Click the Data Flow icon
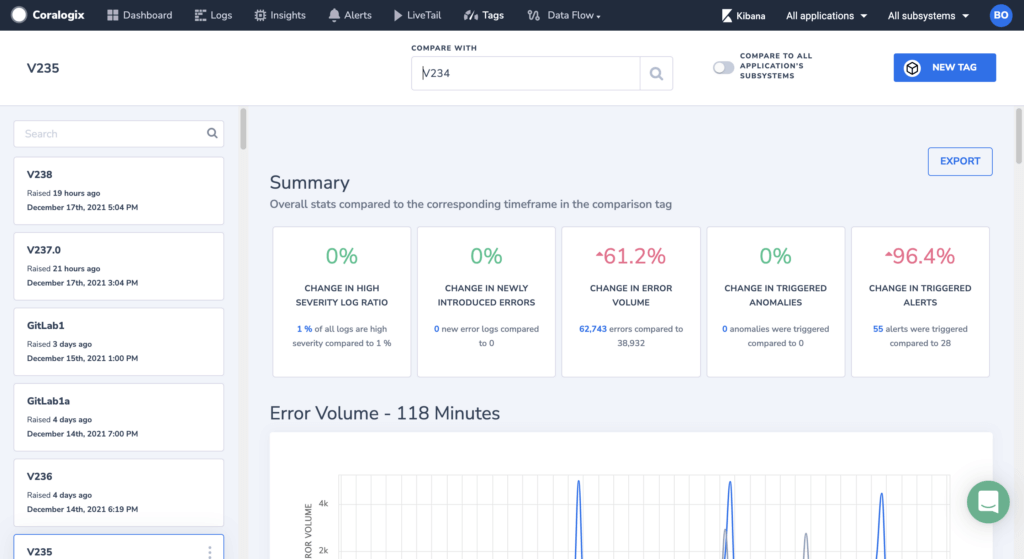This screenshot has height=559, width=1024. tap(534, 15)
